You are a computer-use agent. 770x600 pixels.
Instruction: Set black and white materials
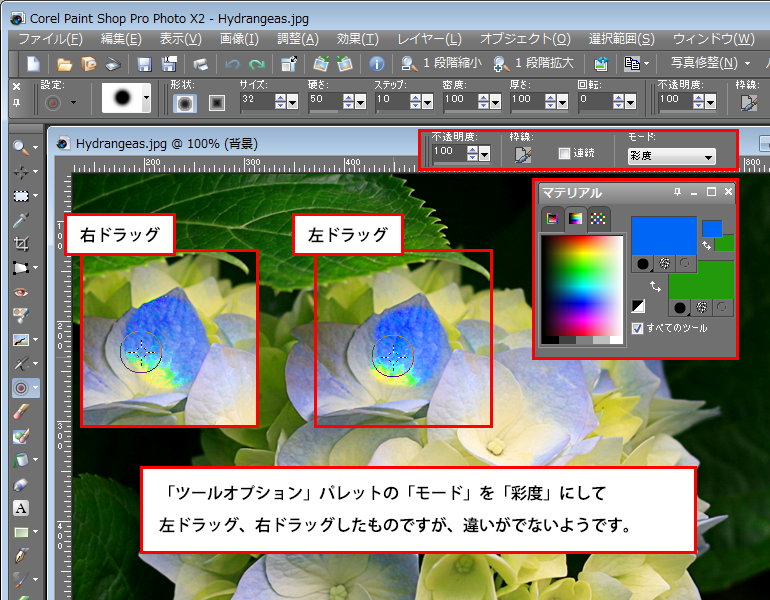click(638, 306)
